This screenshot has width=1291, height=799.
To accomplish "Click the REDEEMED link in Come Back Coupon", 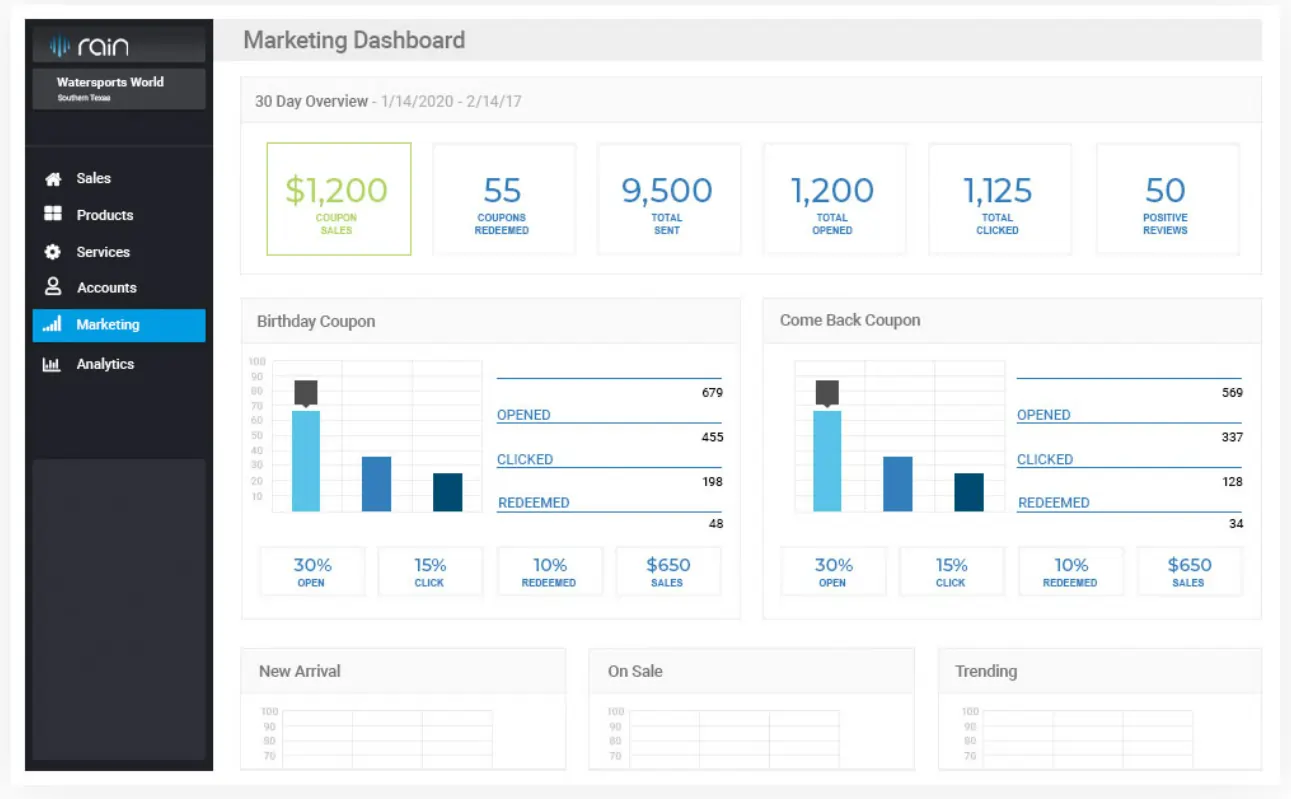I will (1053, 503).
